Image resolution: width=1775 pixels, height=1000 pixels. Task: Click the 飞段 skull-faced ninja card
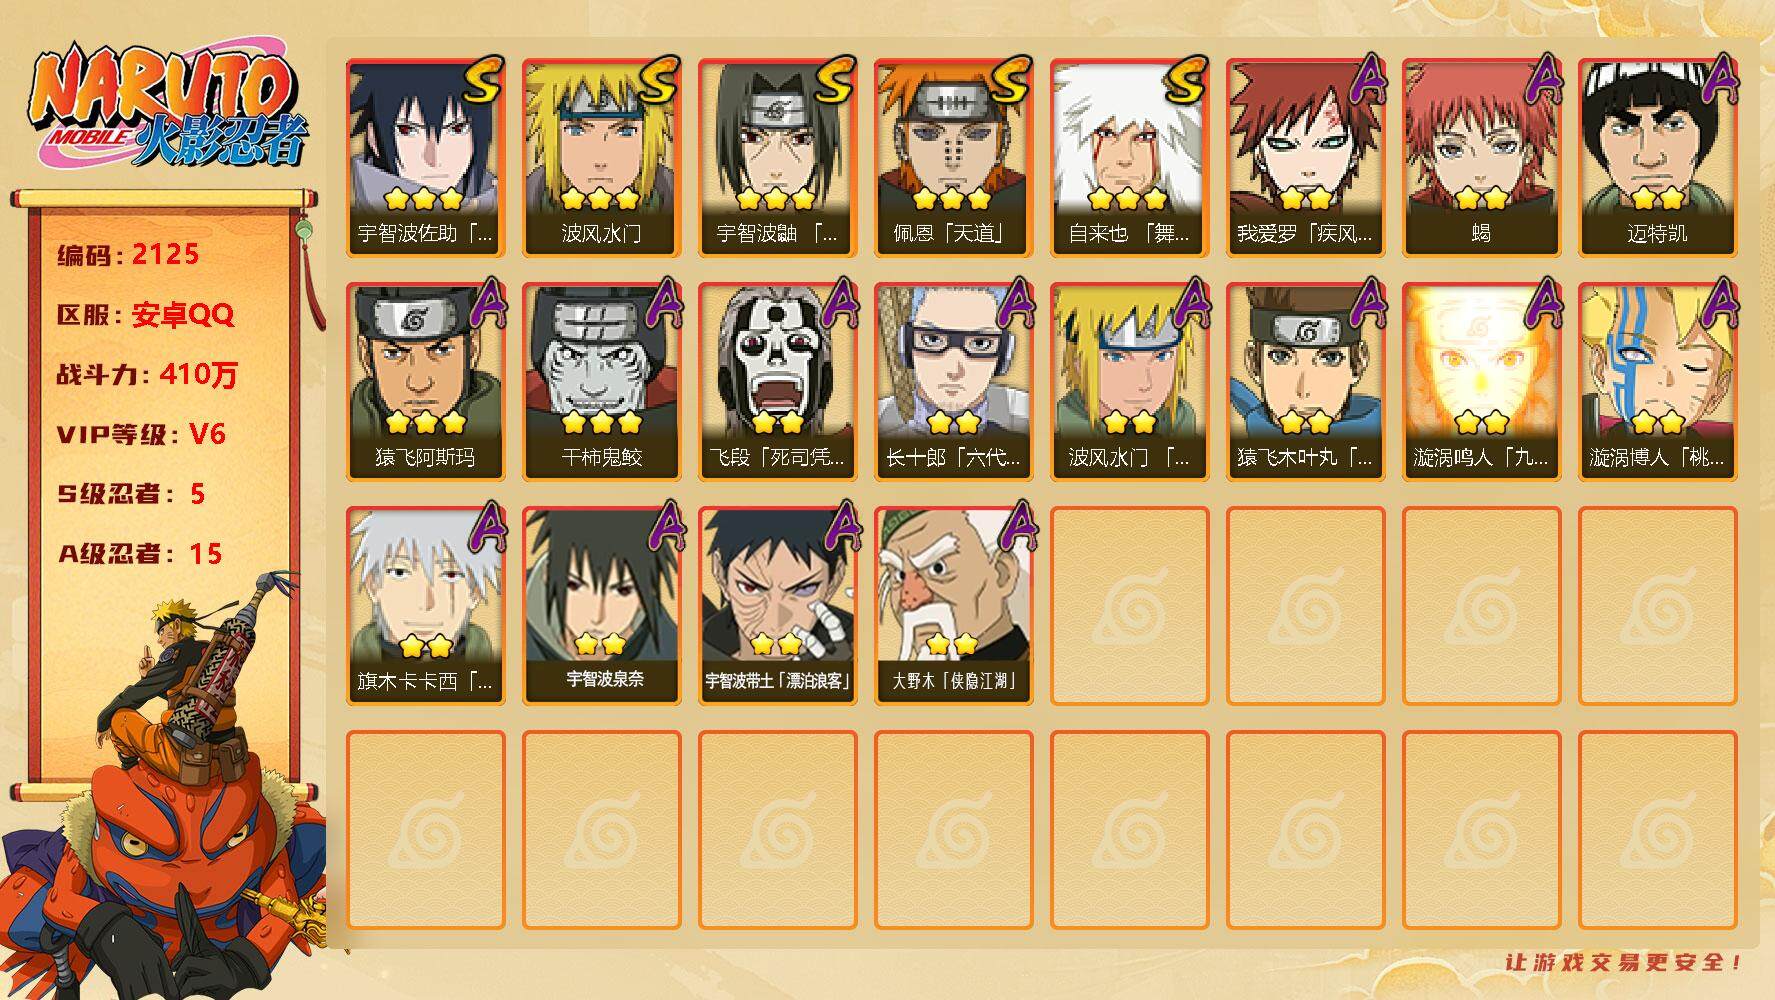click(x=777, y=382)
